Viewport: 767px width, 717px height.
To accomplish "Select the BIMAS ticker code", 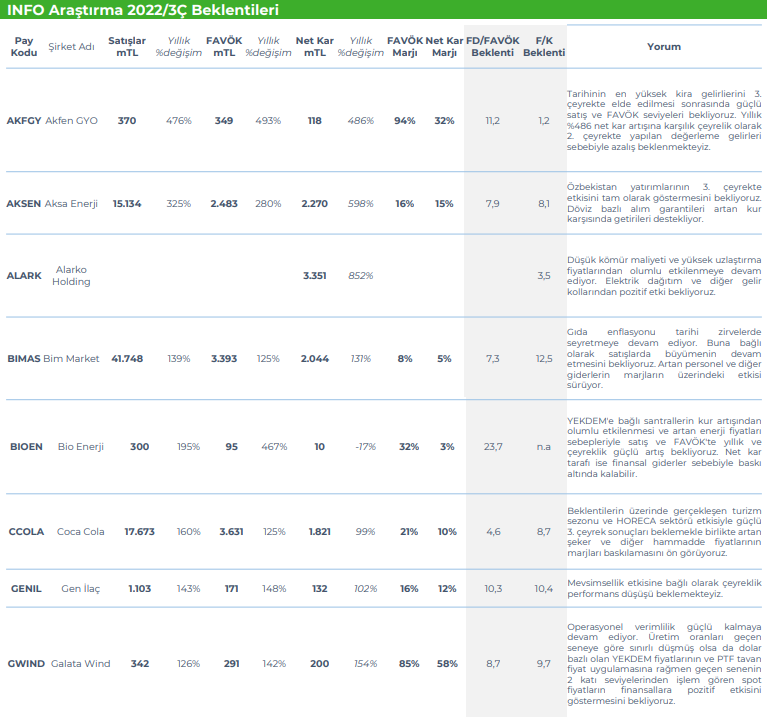I will [x=24, y=359].
